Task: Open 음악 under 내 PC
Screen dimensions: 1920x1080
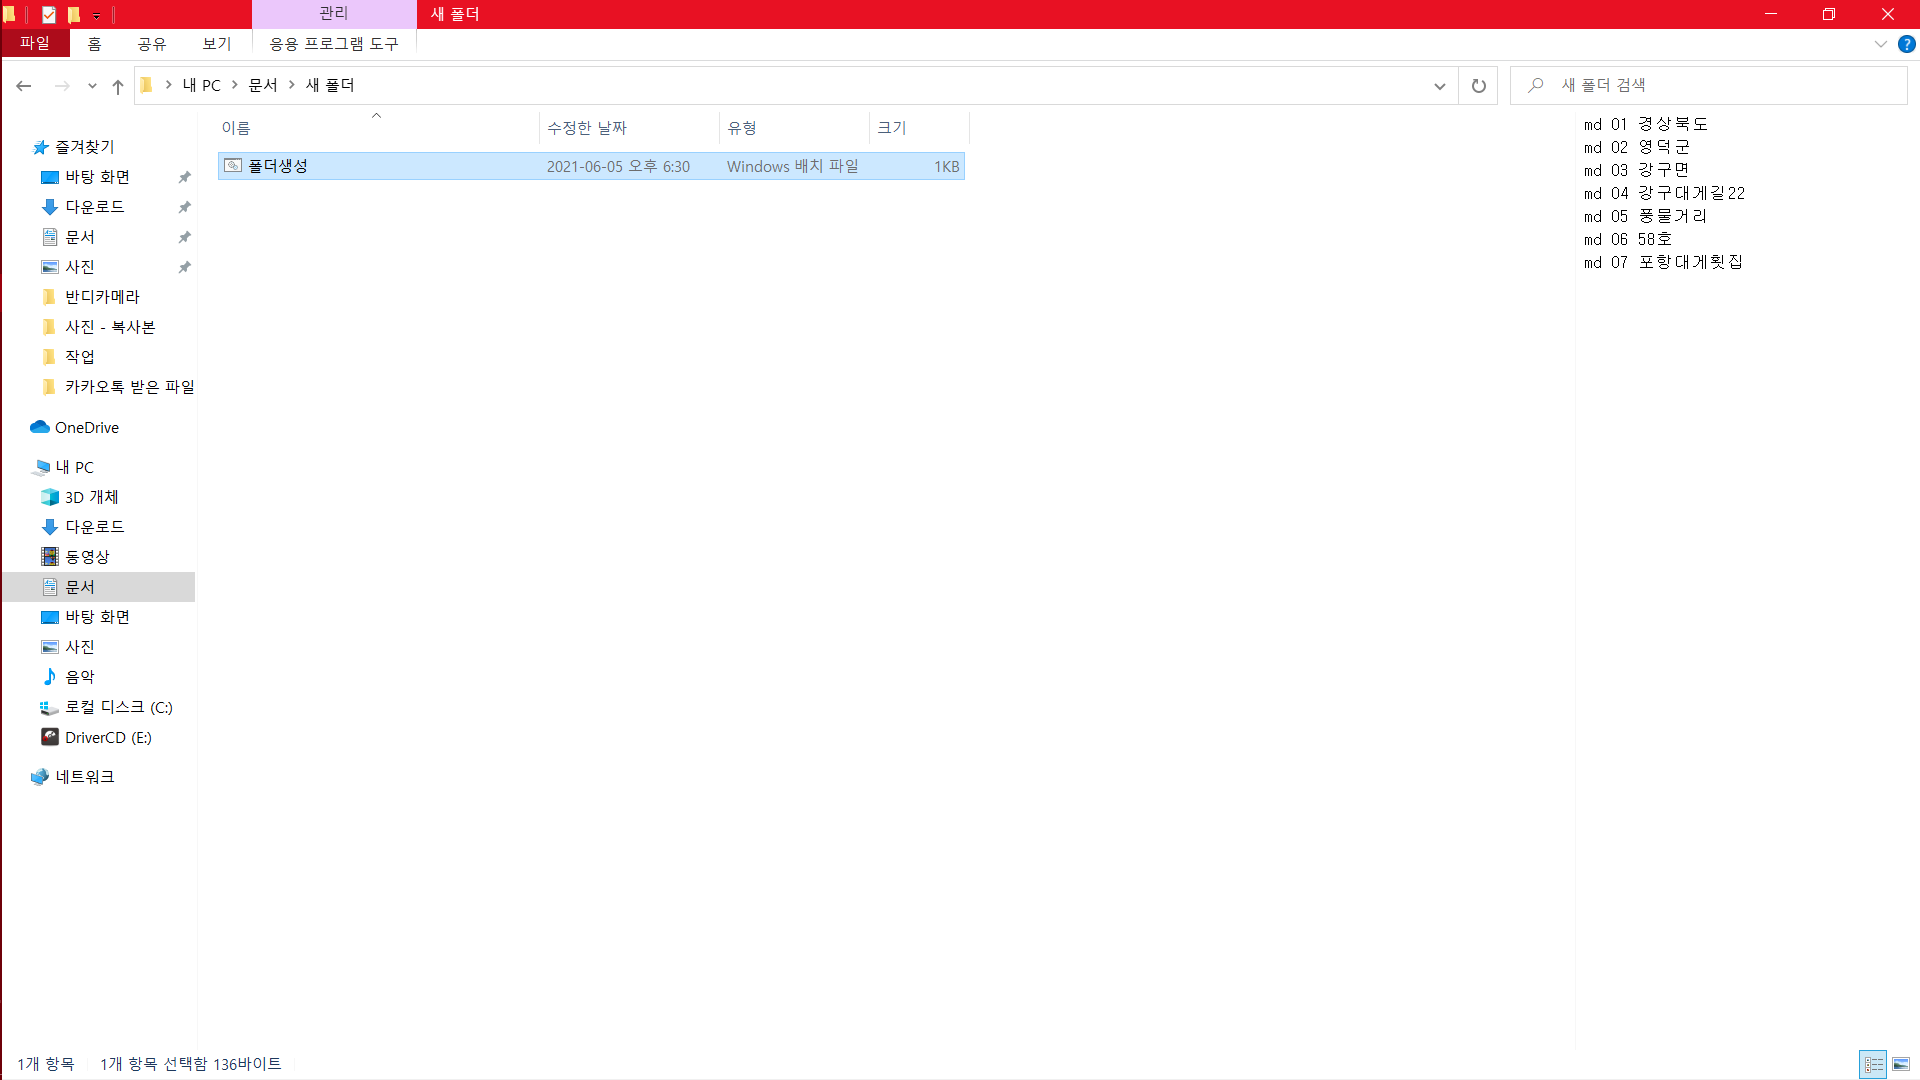Action: click(79, 677)
